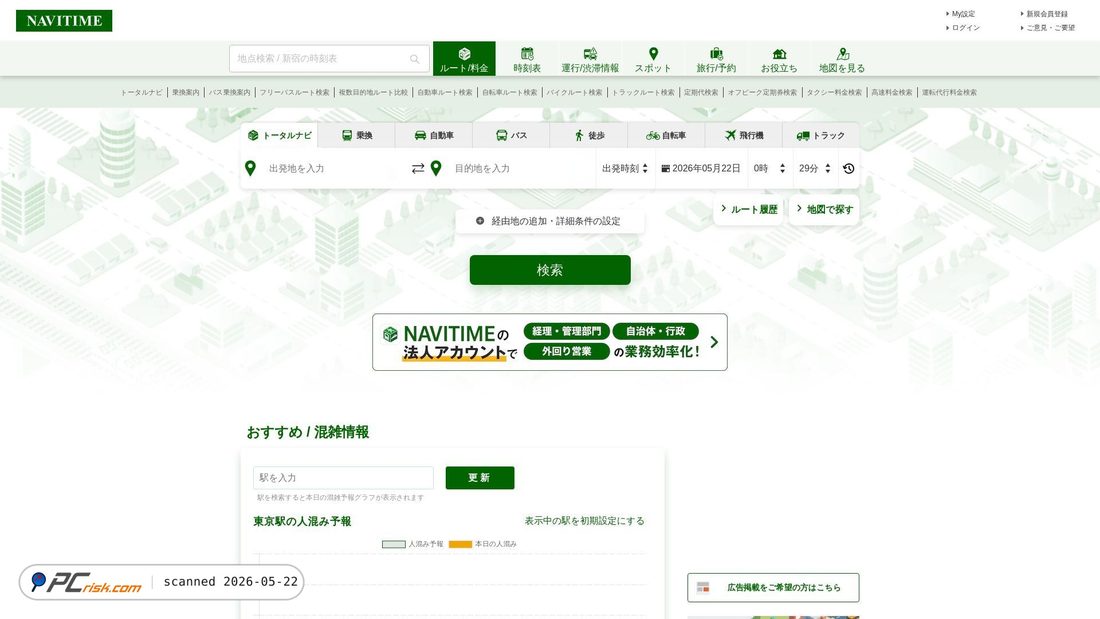Focus the 出発地を入力 departure field
Viewport: 1100px width, 619px height.
click(x=334, y=168)
